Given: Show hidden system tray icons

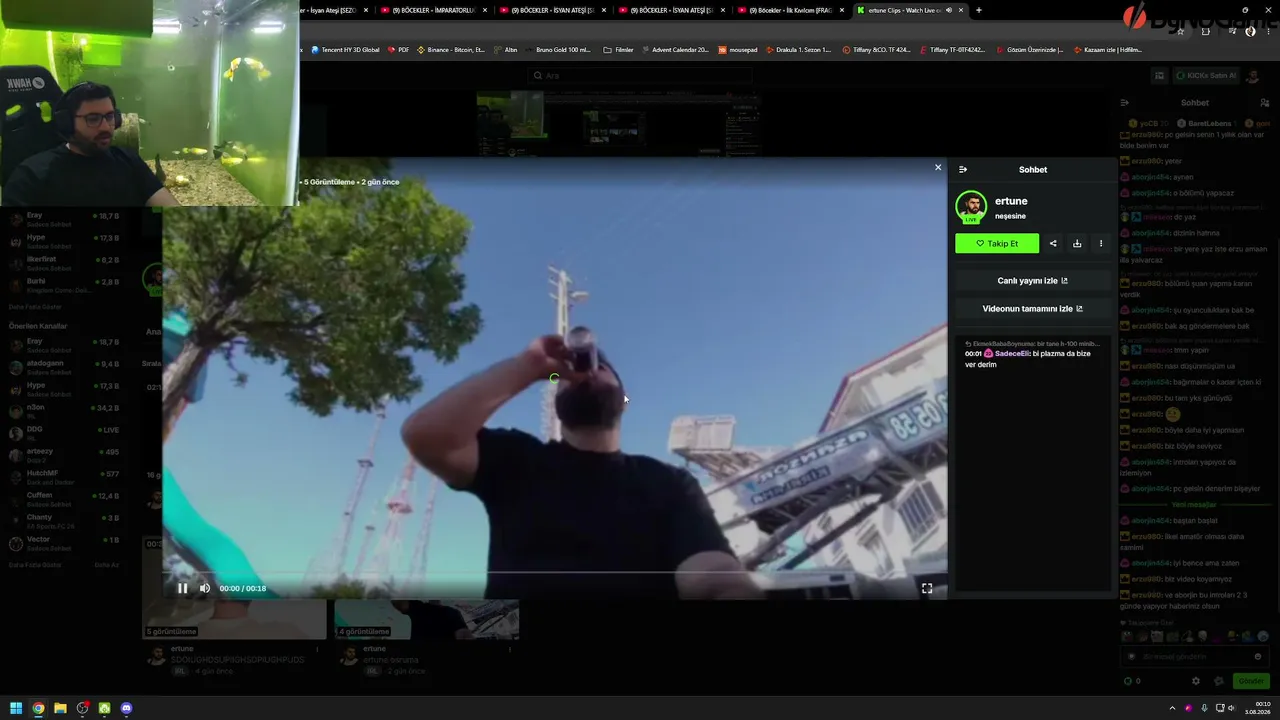Looking at the screenshot, I should [x=1172, y=708].
